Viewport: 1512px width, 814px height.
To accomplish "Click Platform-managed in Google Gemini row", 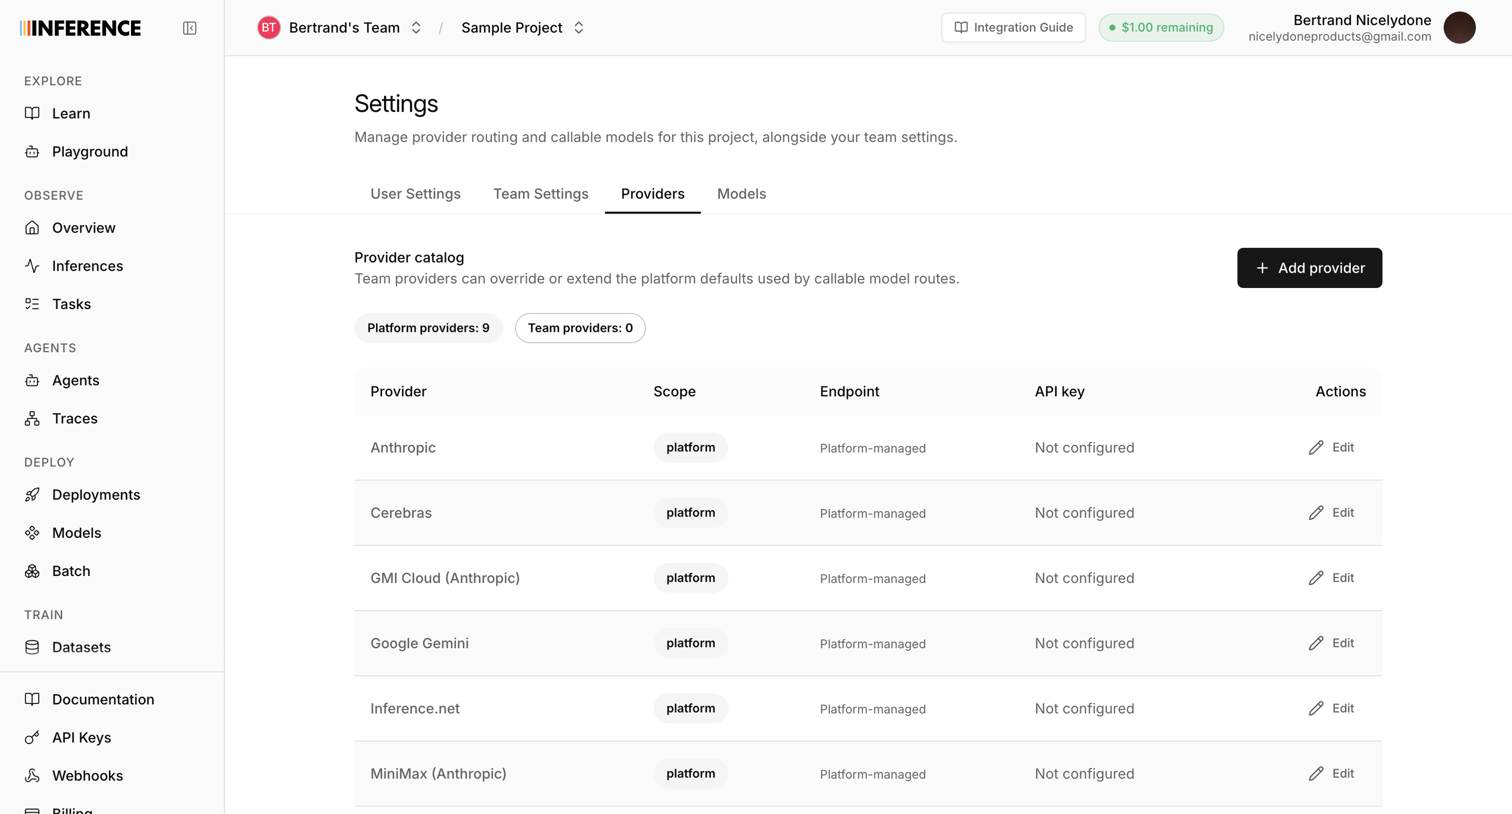I will (x=872, y=644).
